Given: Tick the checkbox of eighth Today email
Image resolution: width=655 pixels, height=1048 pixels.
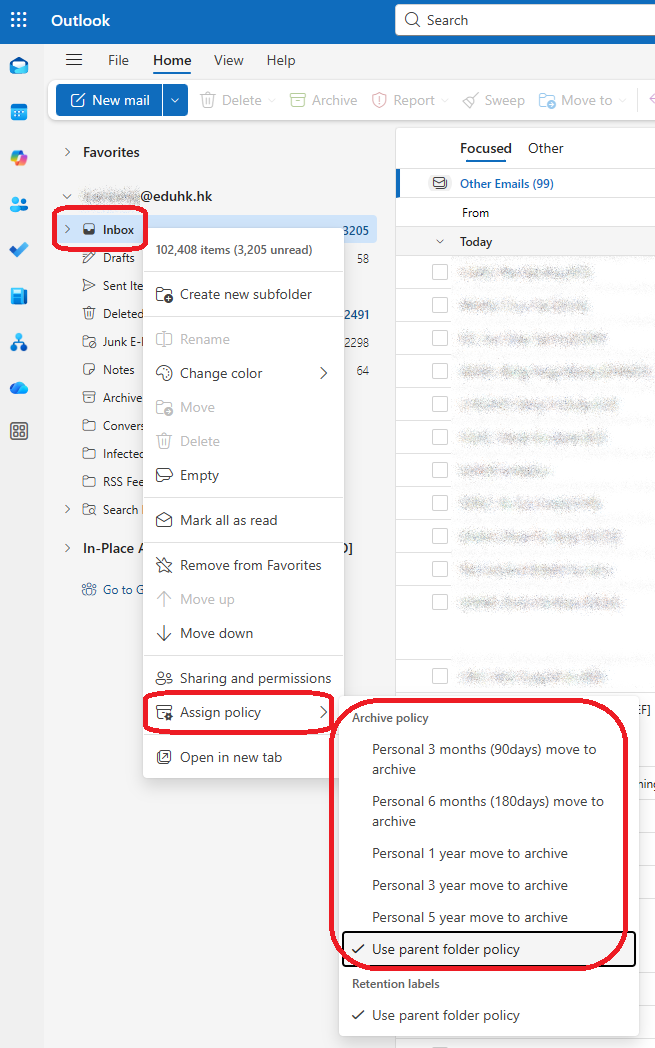Looking at the screenshot, I should 440,503.
